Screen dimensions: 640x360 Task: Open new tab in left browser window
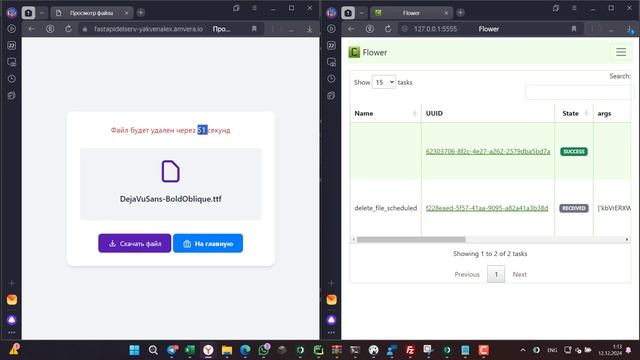click(141, 13)
